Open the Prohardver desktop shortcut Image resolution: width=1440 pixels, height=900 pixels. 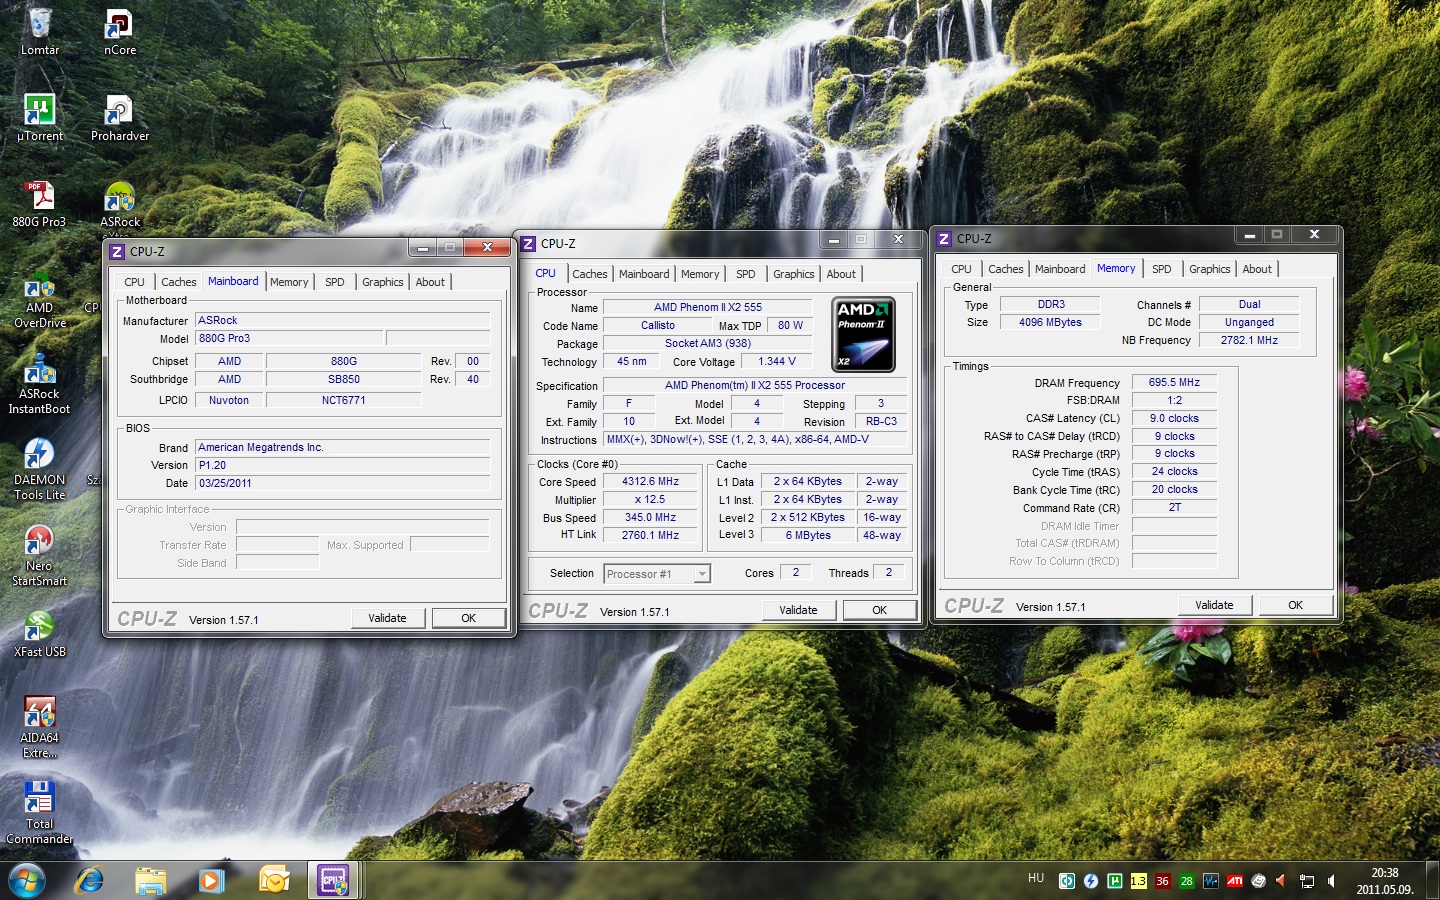pos(120,117)
